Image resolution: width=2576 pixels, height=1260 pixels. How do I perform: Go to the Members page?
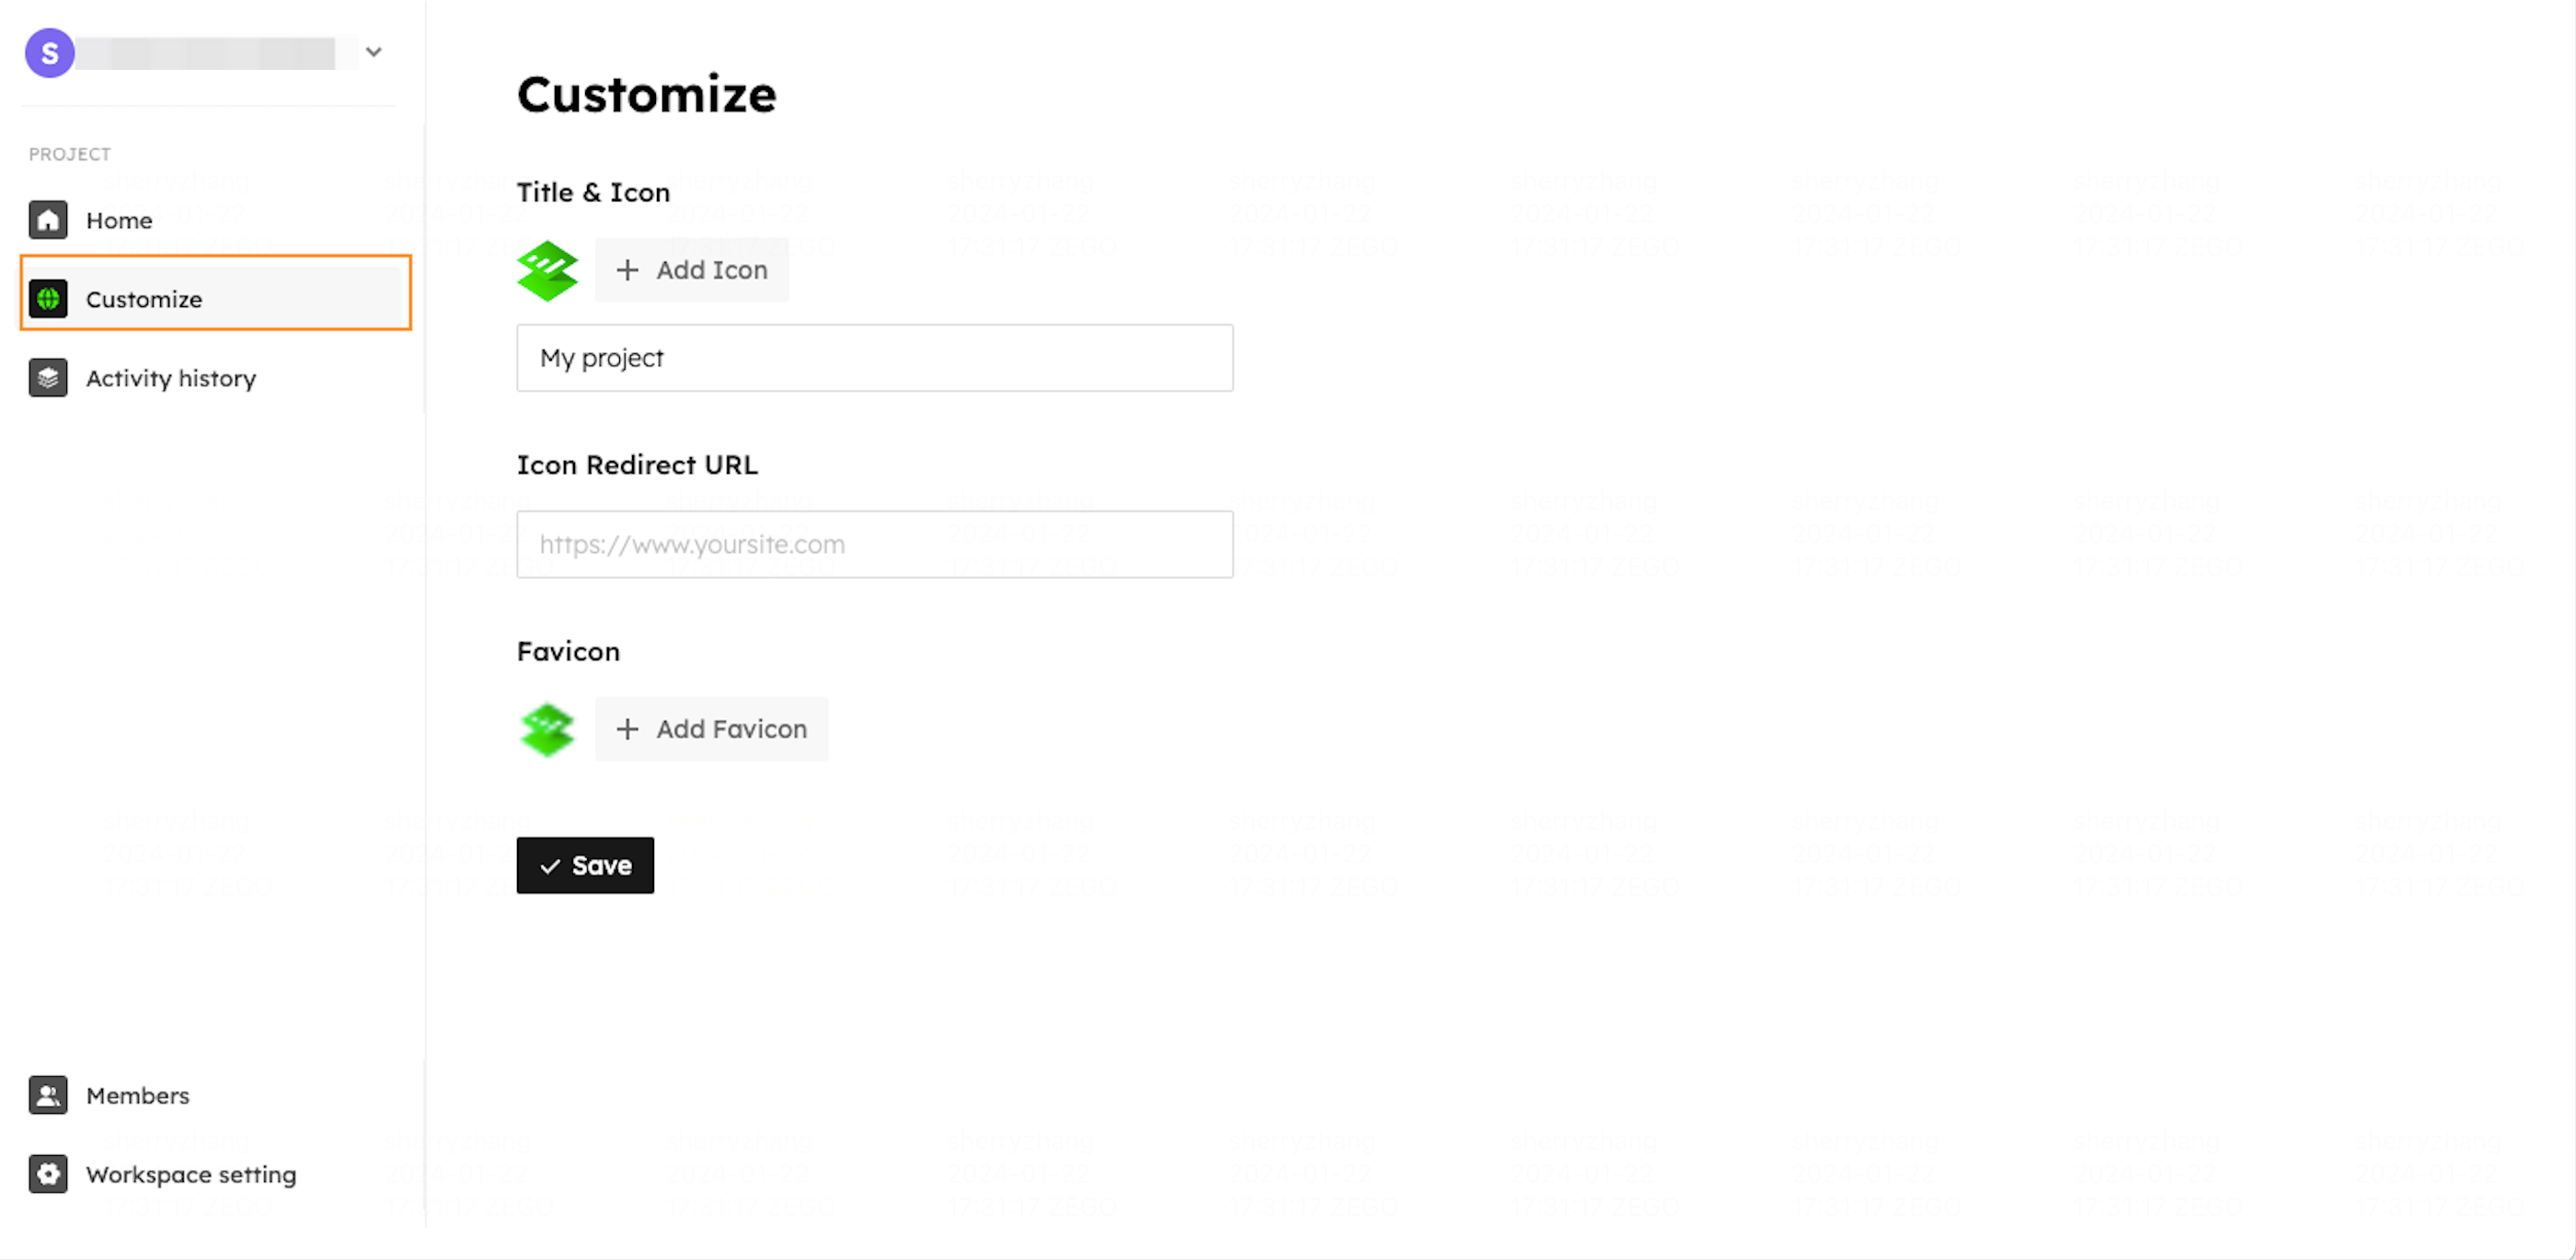[138, 1096]
